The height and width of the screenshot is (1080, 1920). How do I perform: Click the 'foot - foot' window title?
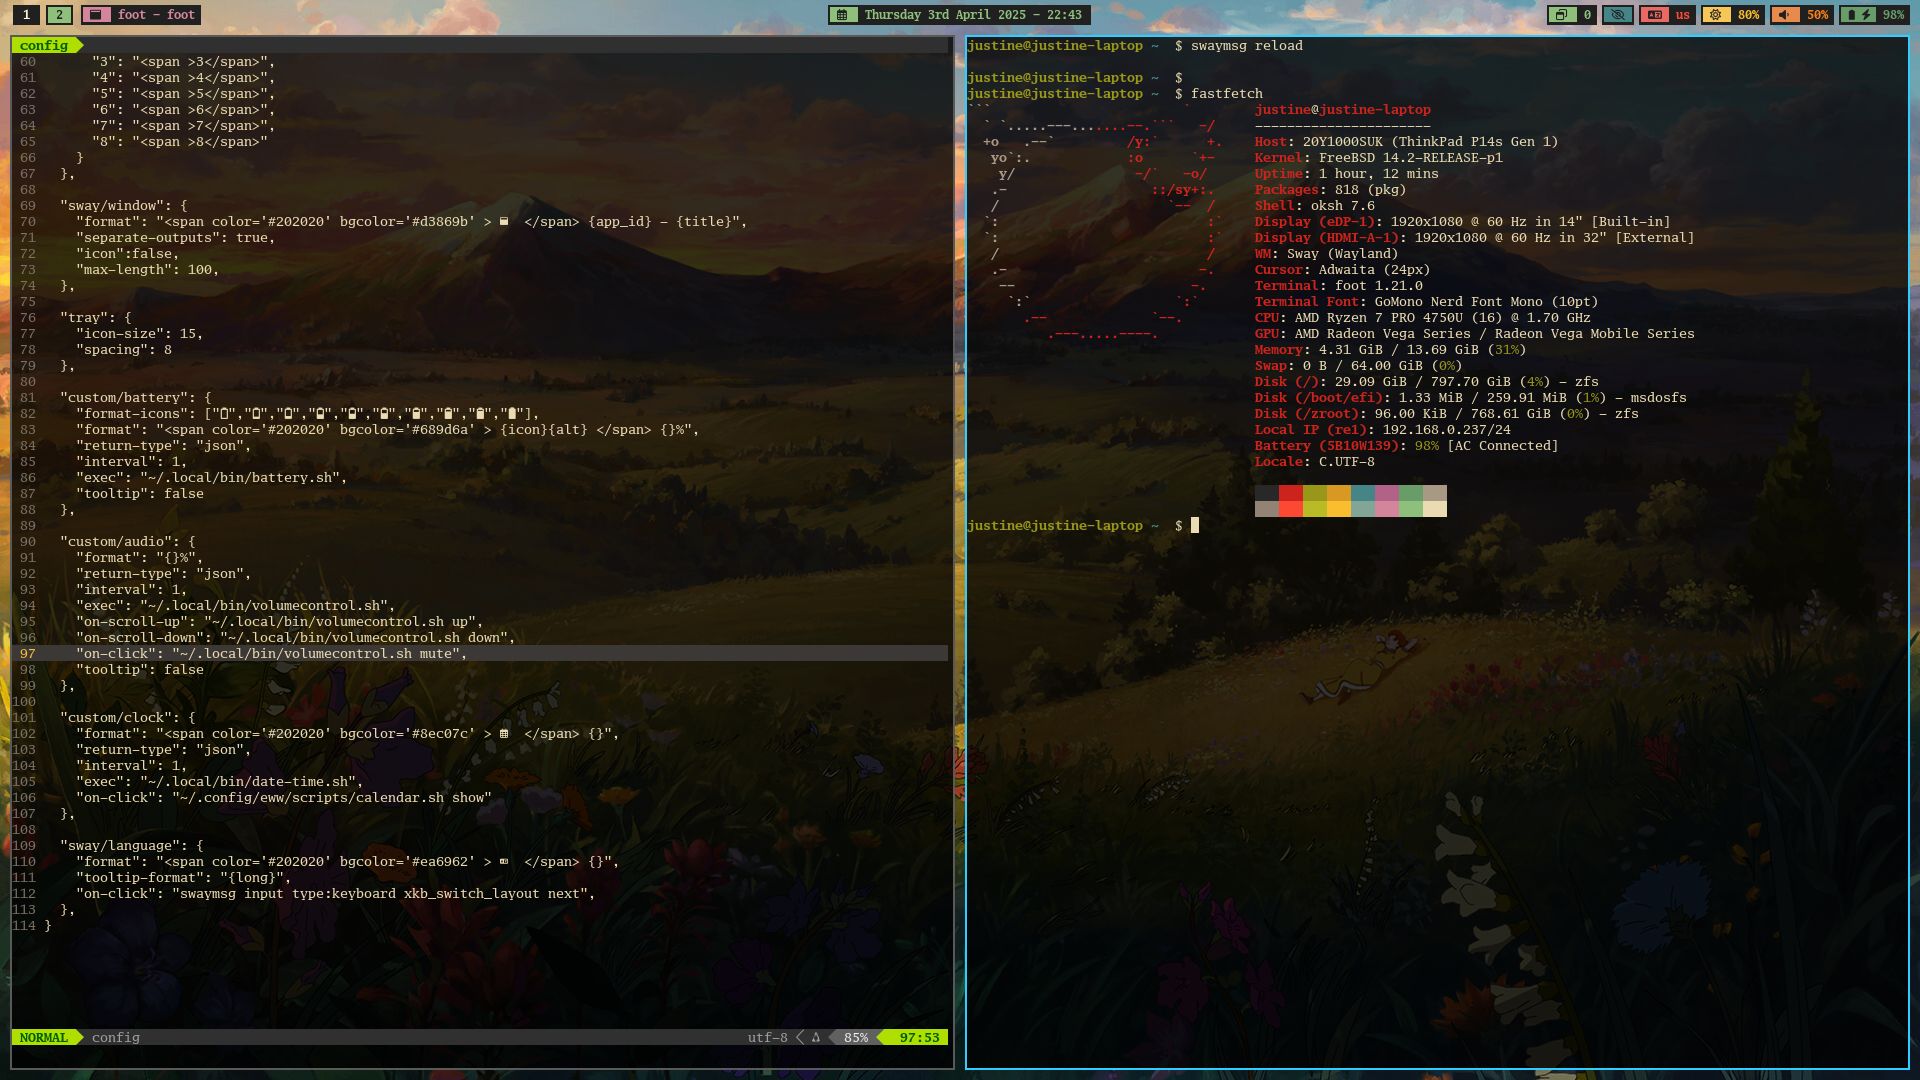point(156,15)
